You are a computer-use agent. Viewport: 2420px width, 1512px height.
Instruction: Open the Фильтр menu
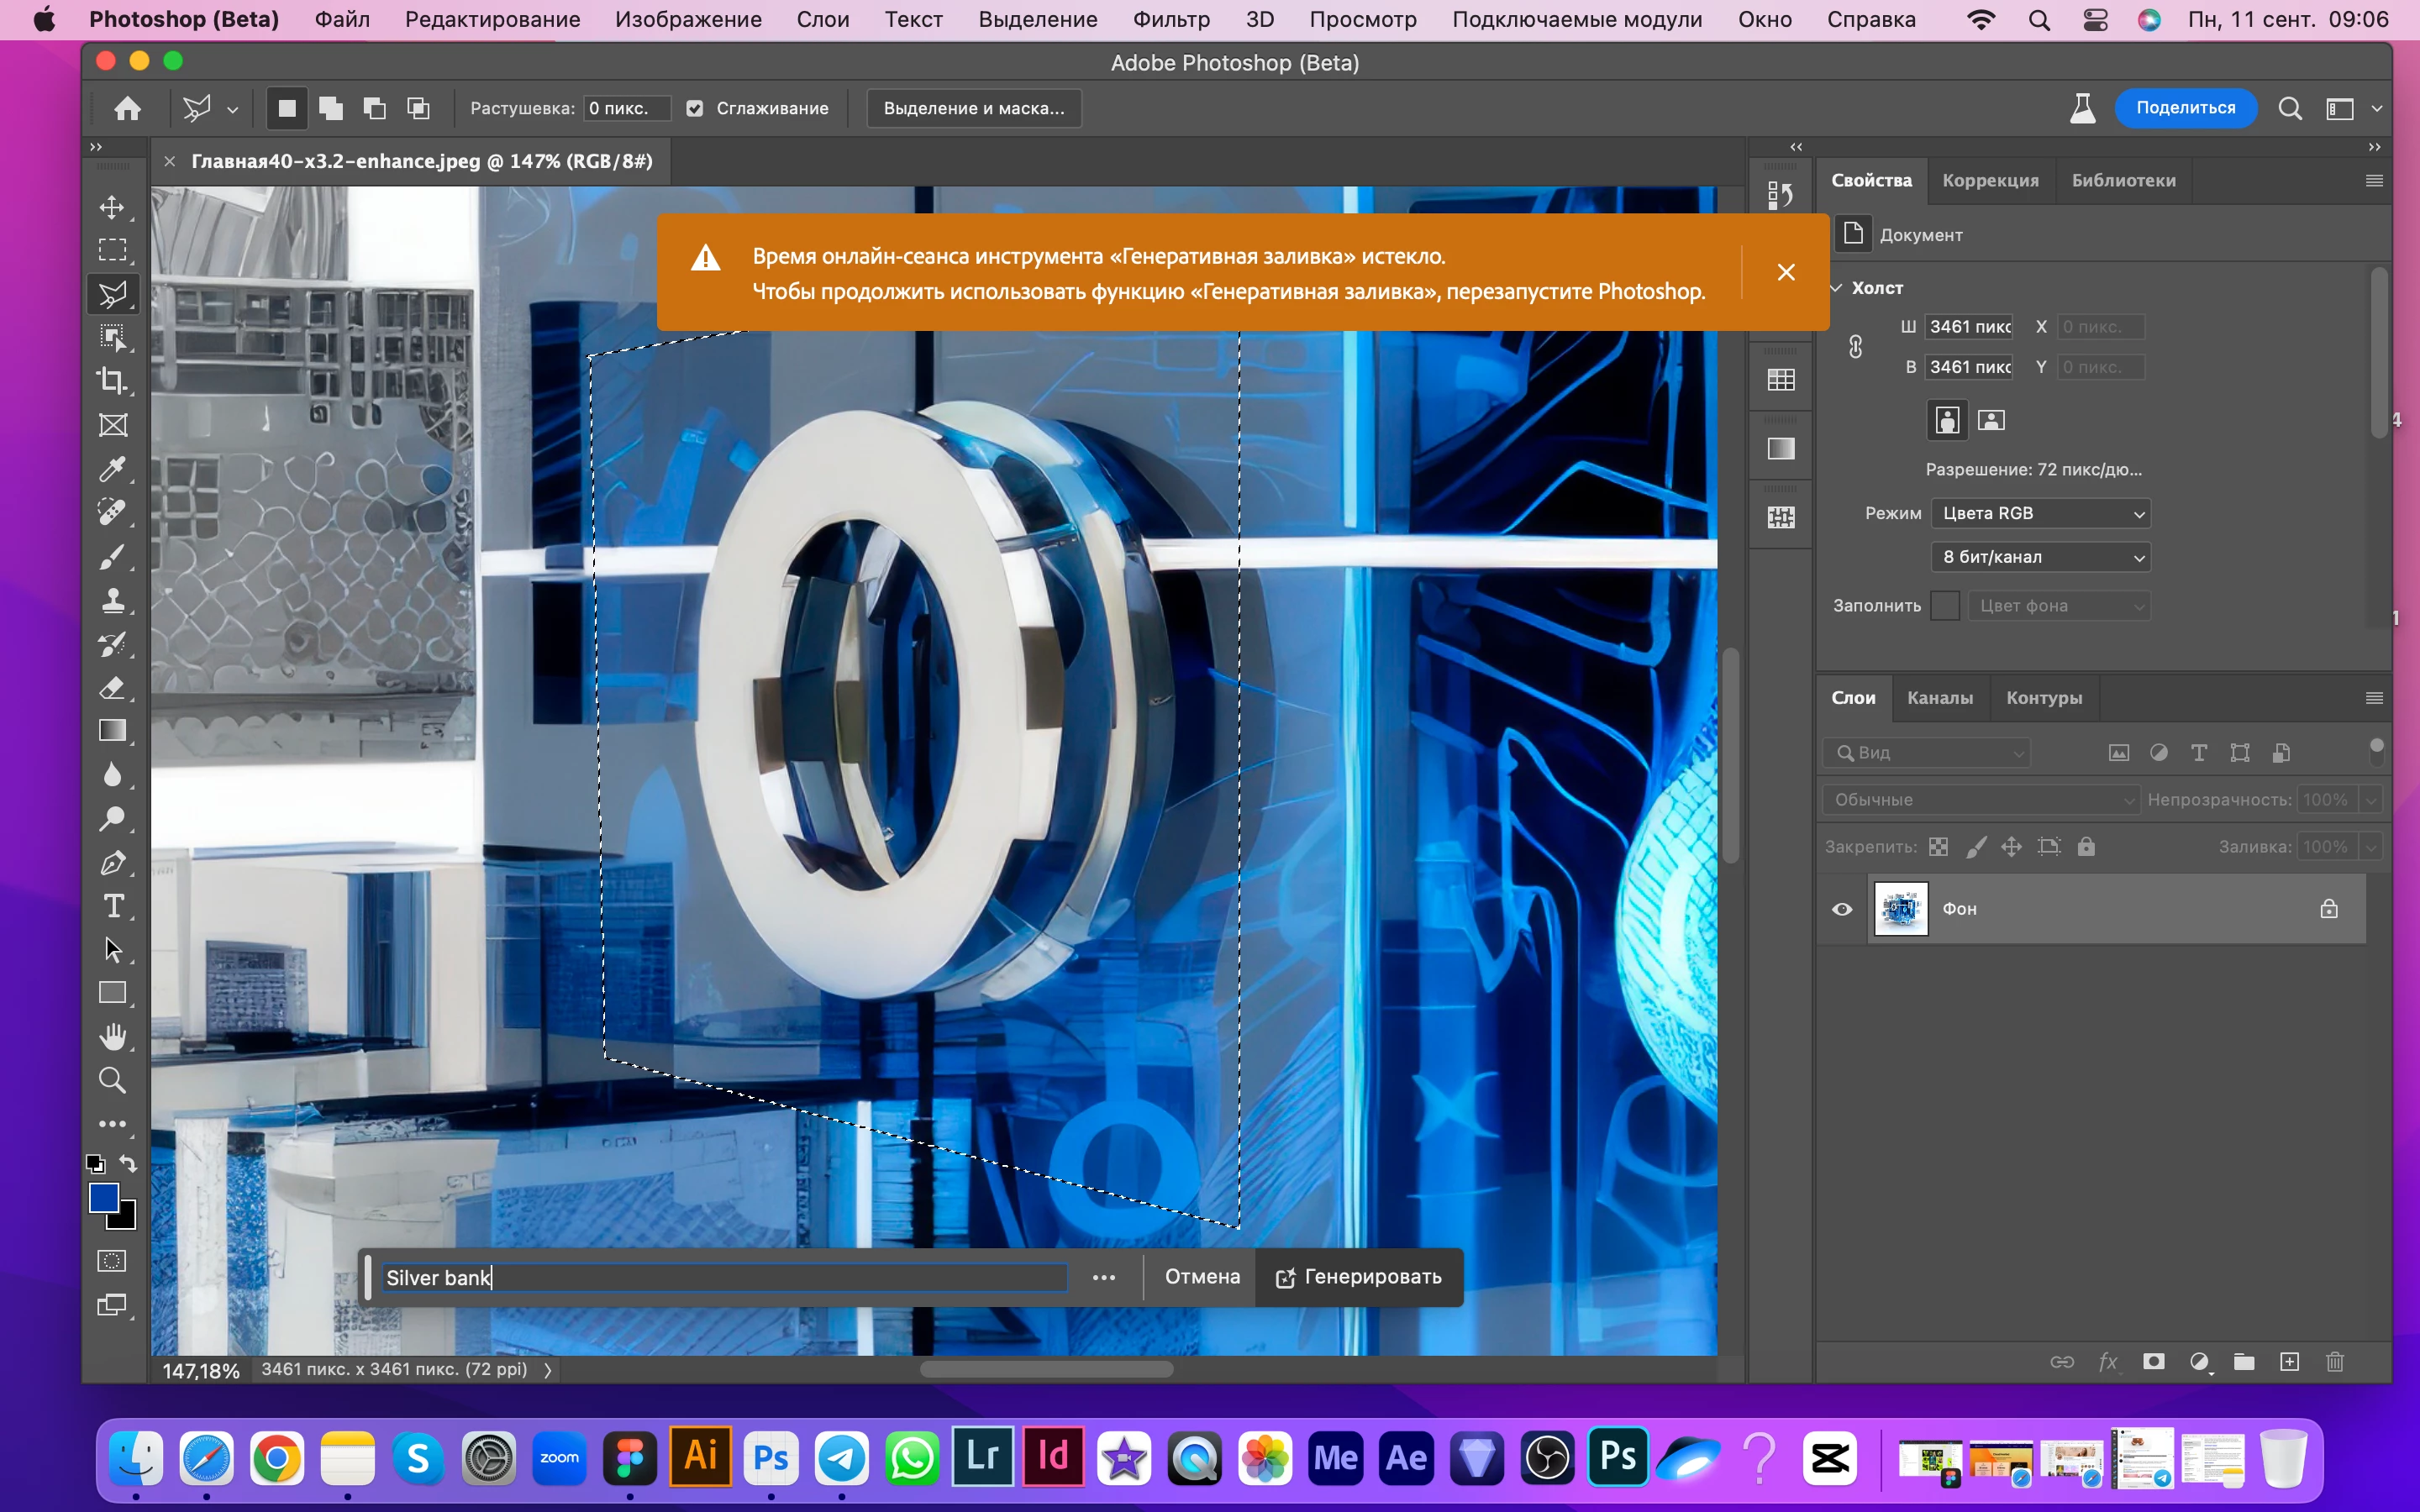coord(1171,19)
